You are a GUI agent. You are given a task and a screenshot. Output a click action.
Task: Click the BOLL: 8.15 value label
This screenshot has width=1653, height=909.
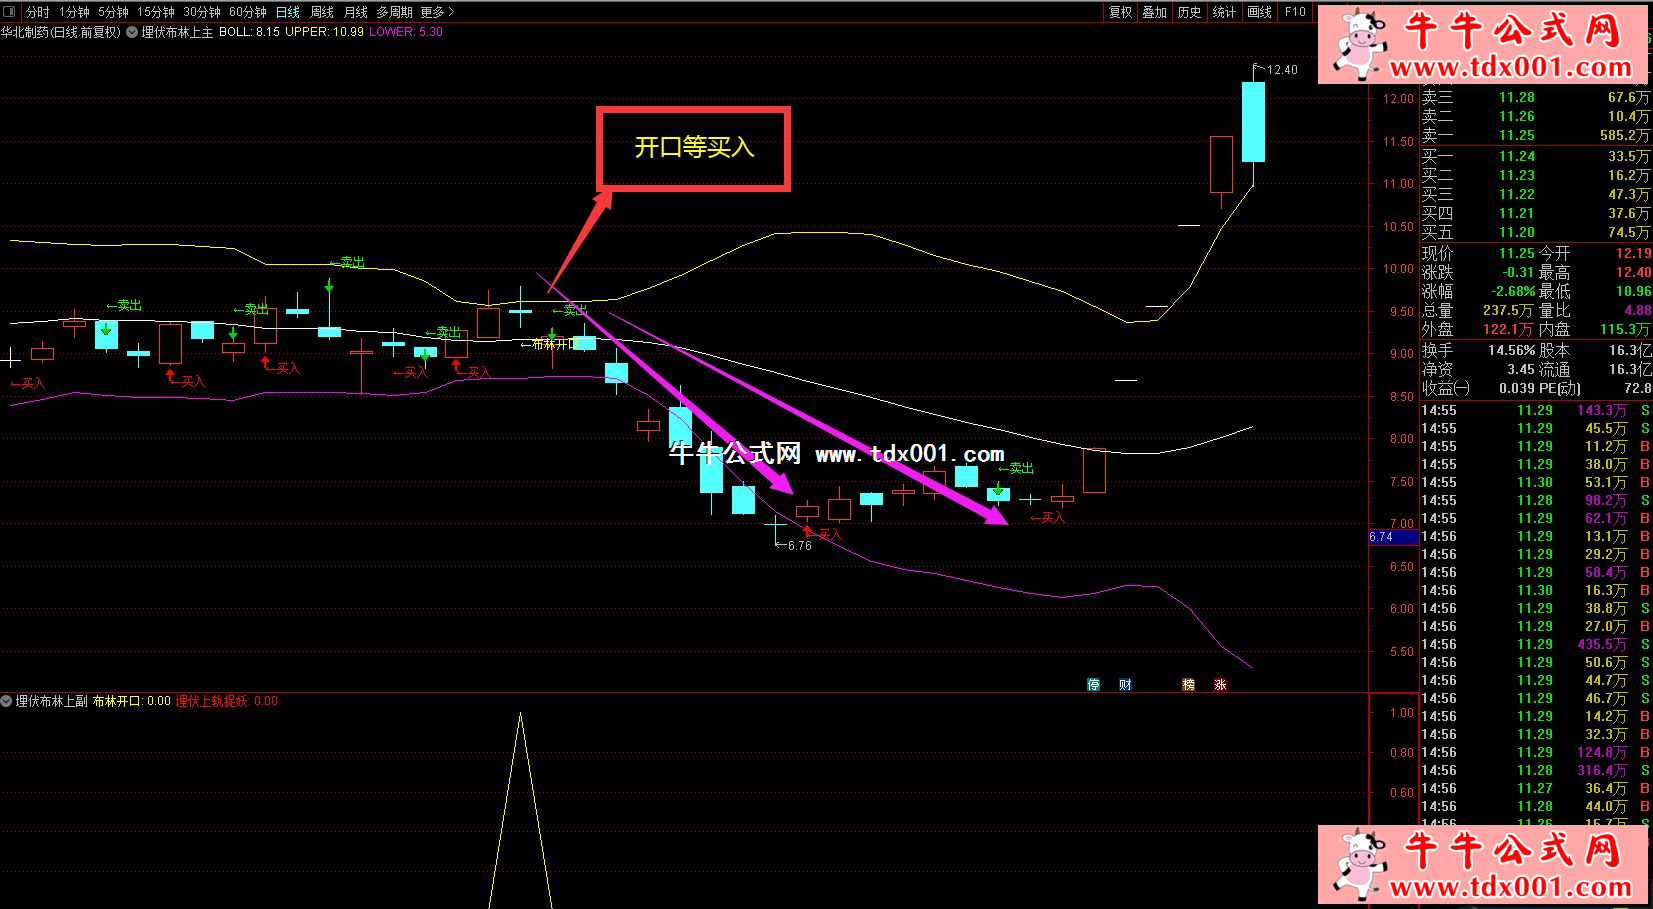coord(249,32)
